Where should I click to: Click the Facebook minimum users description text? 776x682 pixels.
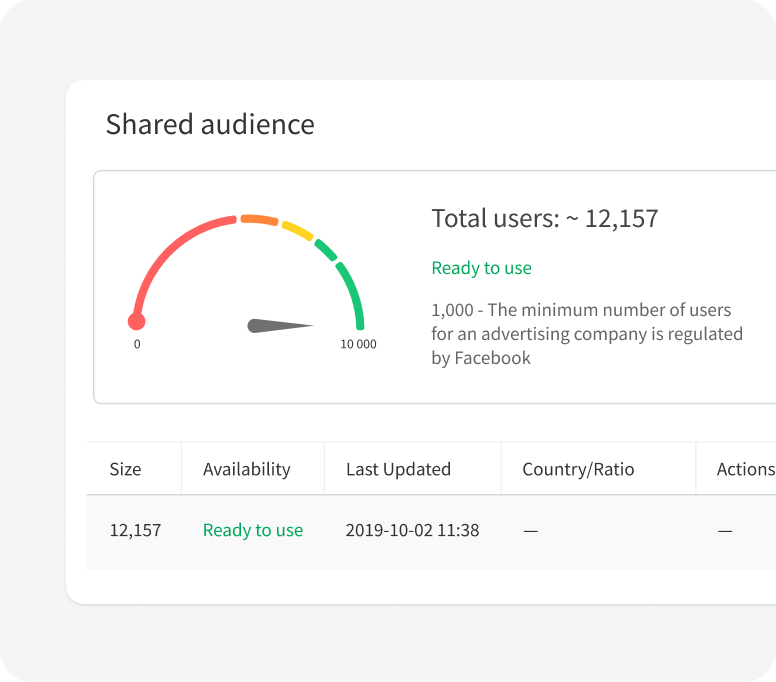[x=586, y=334]
